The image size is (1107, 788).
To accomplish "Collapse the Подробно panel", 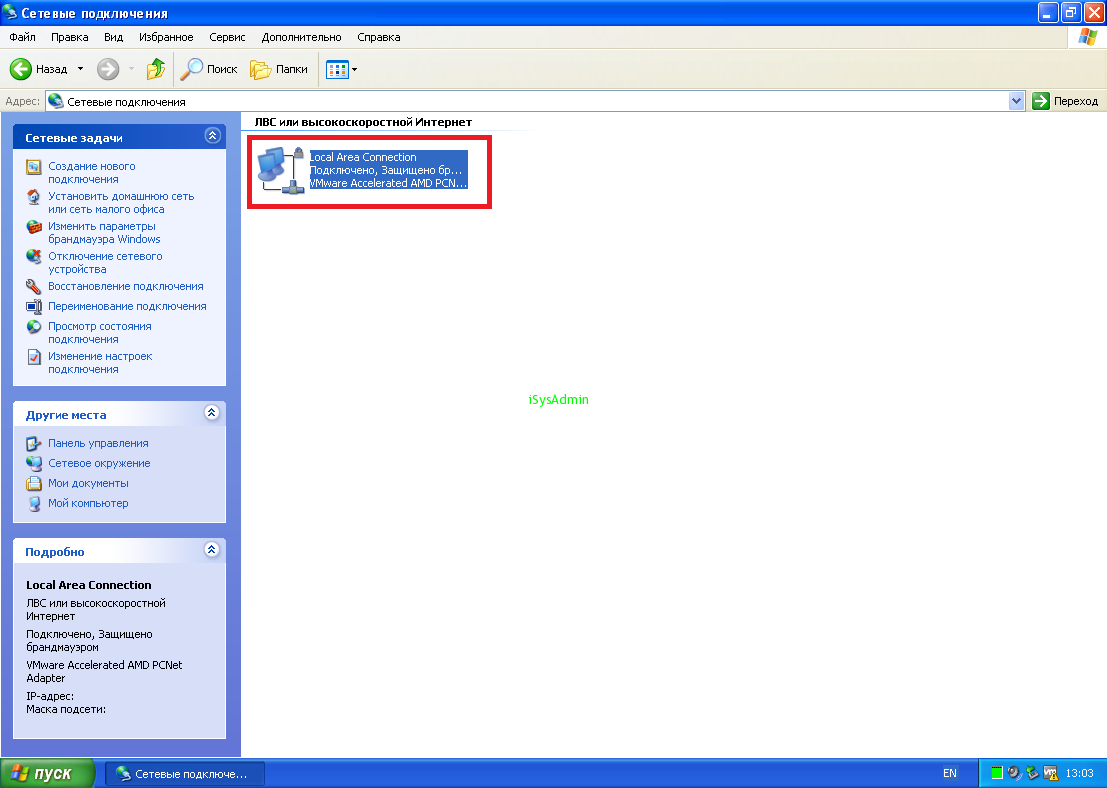I will click(x=211, y=549).
